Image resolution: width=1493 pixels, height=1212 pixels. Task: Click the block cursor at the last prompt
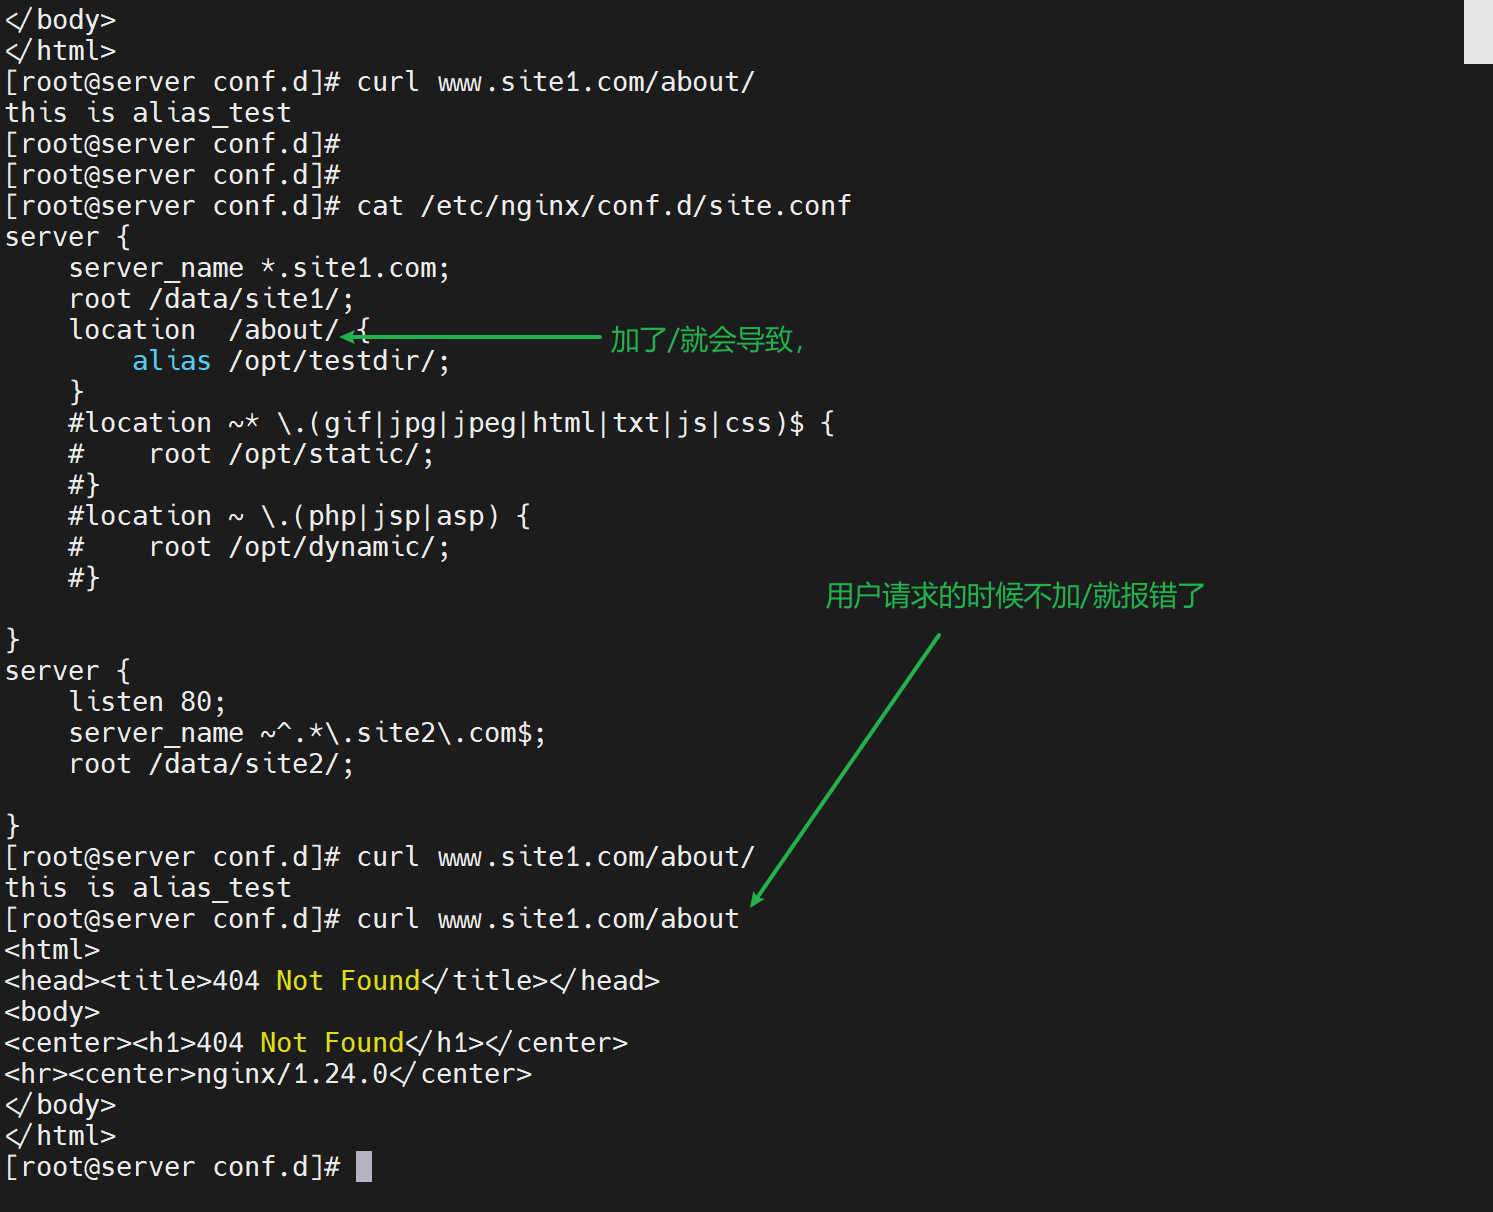tap(364, 1166)
